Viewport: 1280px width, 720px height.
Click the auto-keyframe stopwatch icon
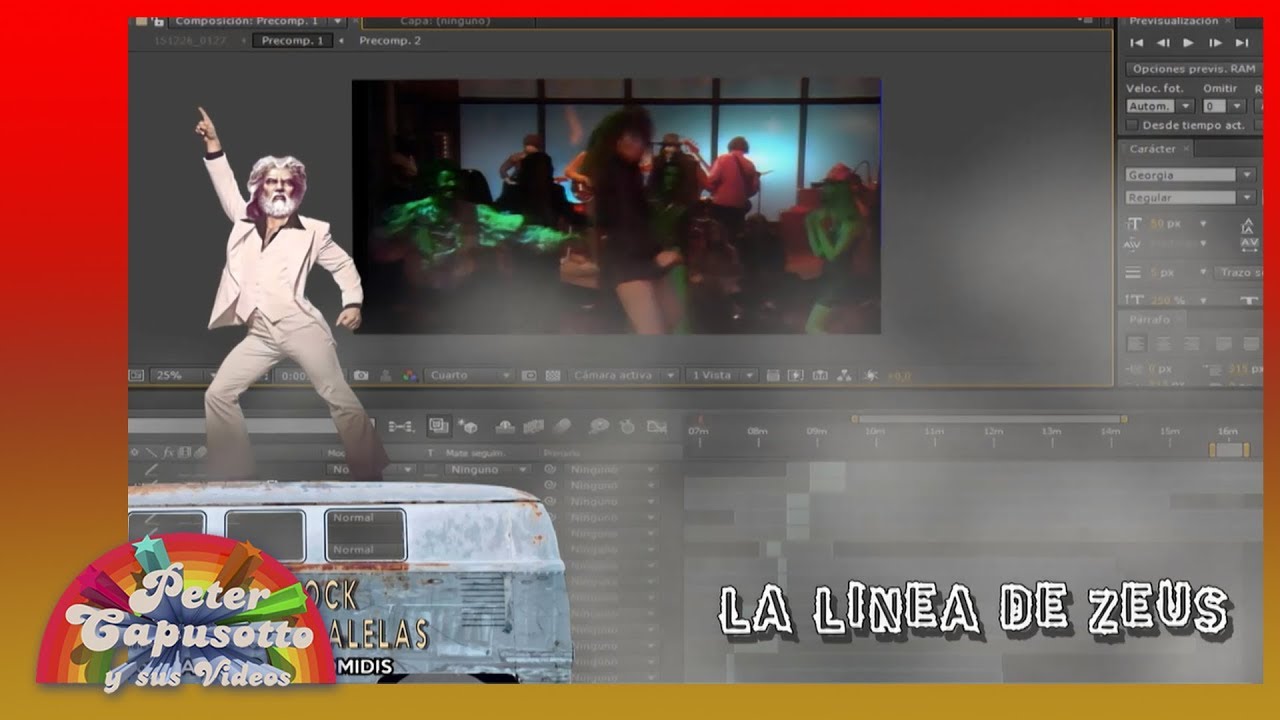pos(627,427)
